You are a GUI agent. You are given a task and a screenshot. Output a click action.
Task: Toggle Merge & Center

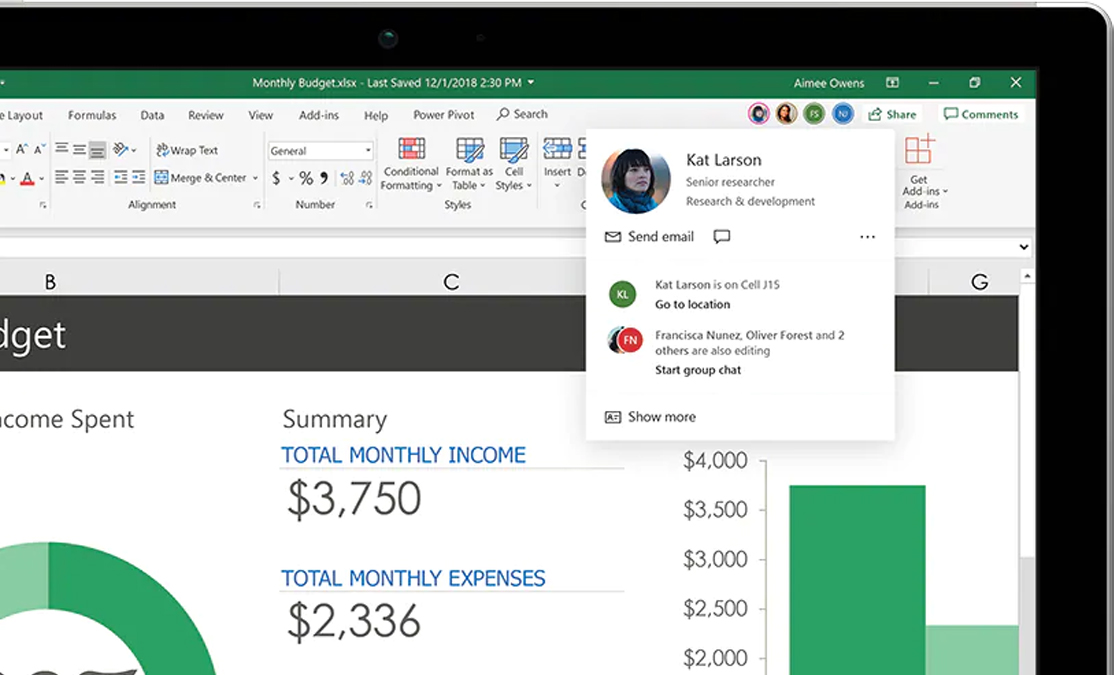200,178
